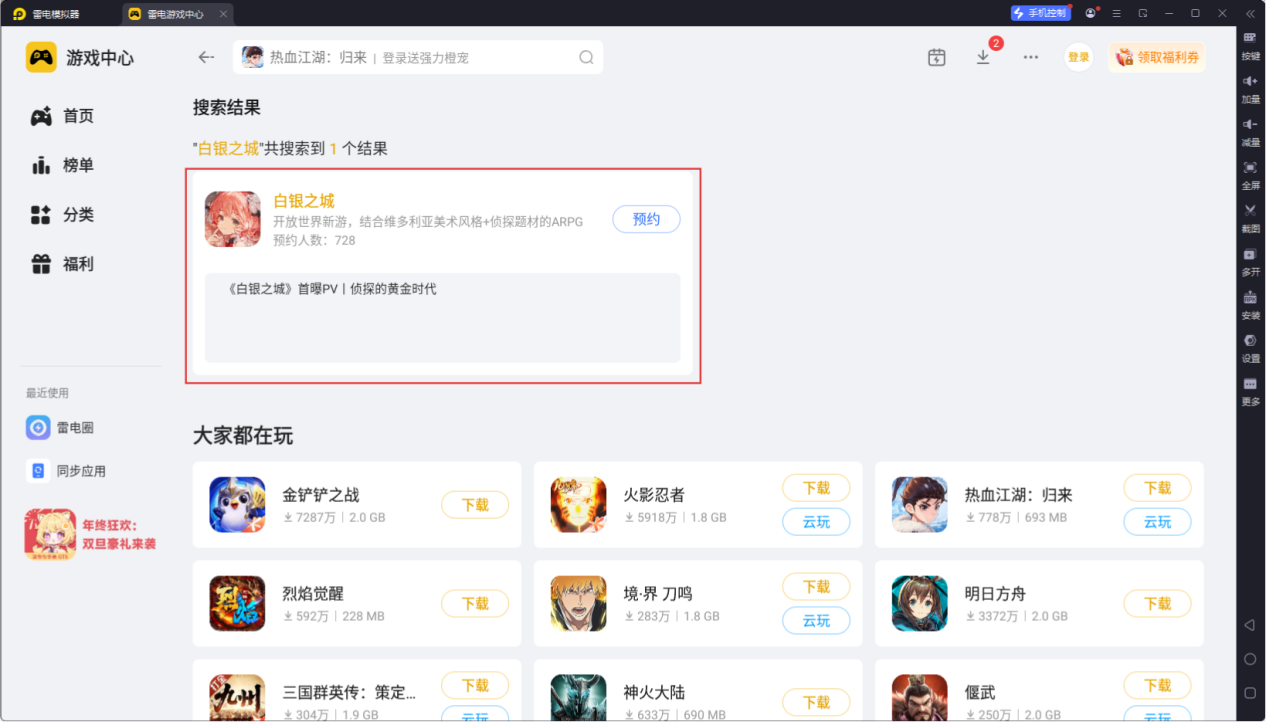Download 偃武
Image resolution: width=1266 pixels, height=722 pixels.
click(x=1157, y=686)
